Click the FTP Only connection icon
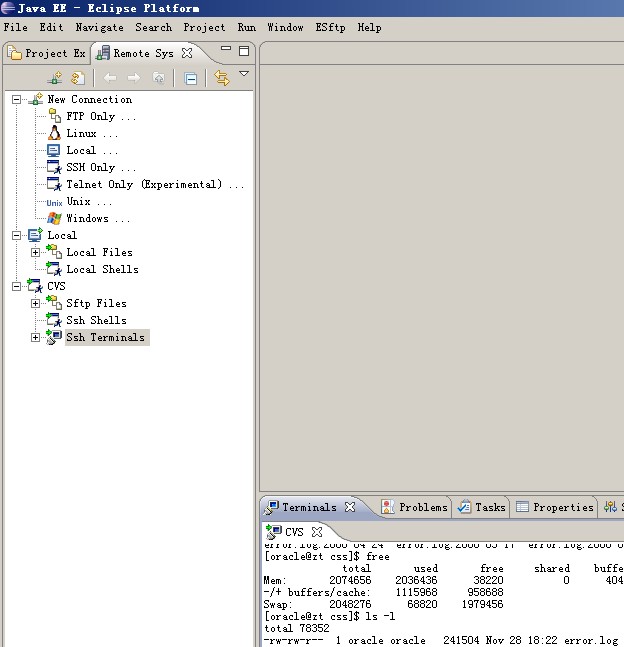Viewport: 624px width, 647px height. tap(54, 116)
